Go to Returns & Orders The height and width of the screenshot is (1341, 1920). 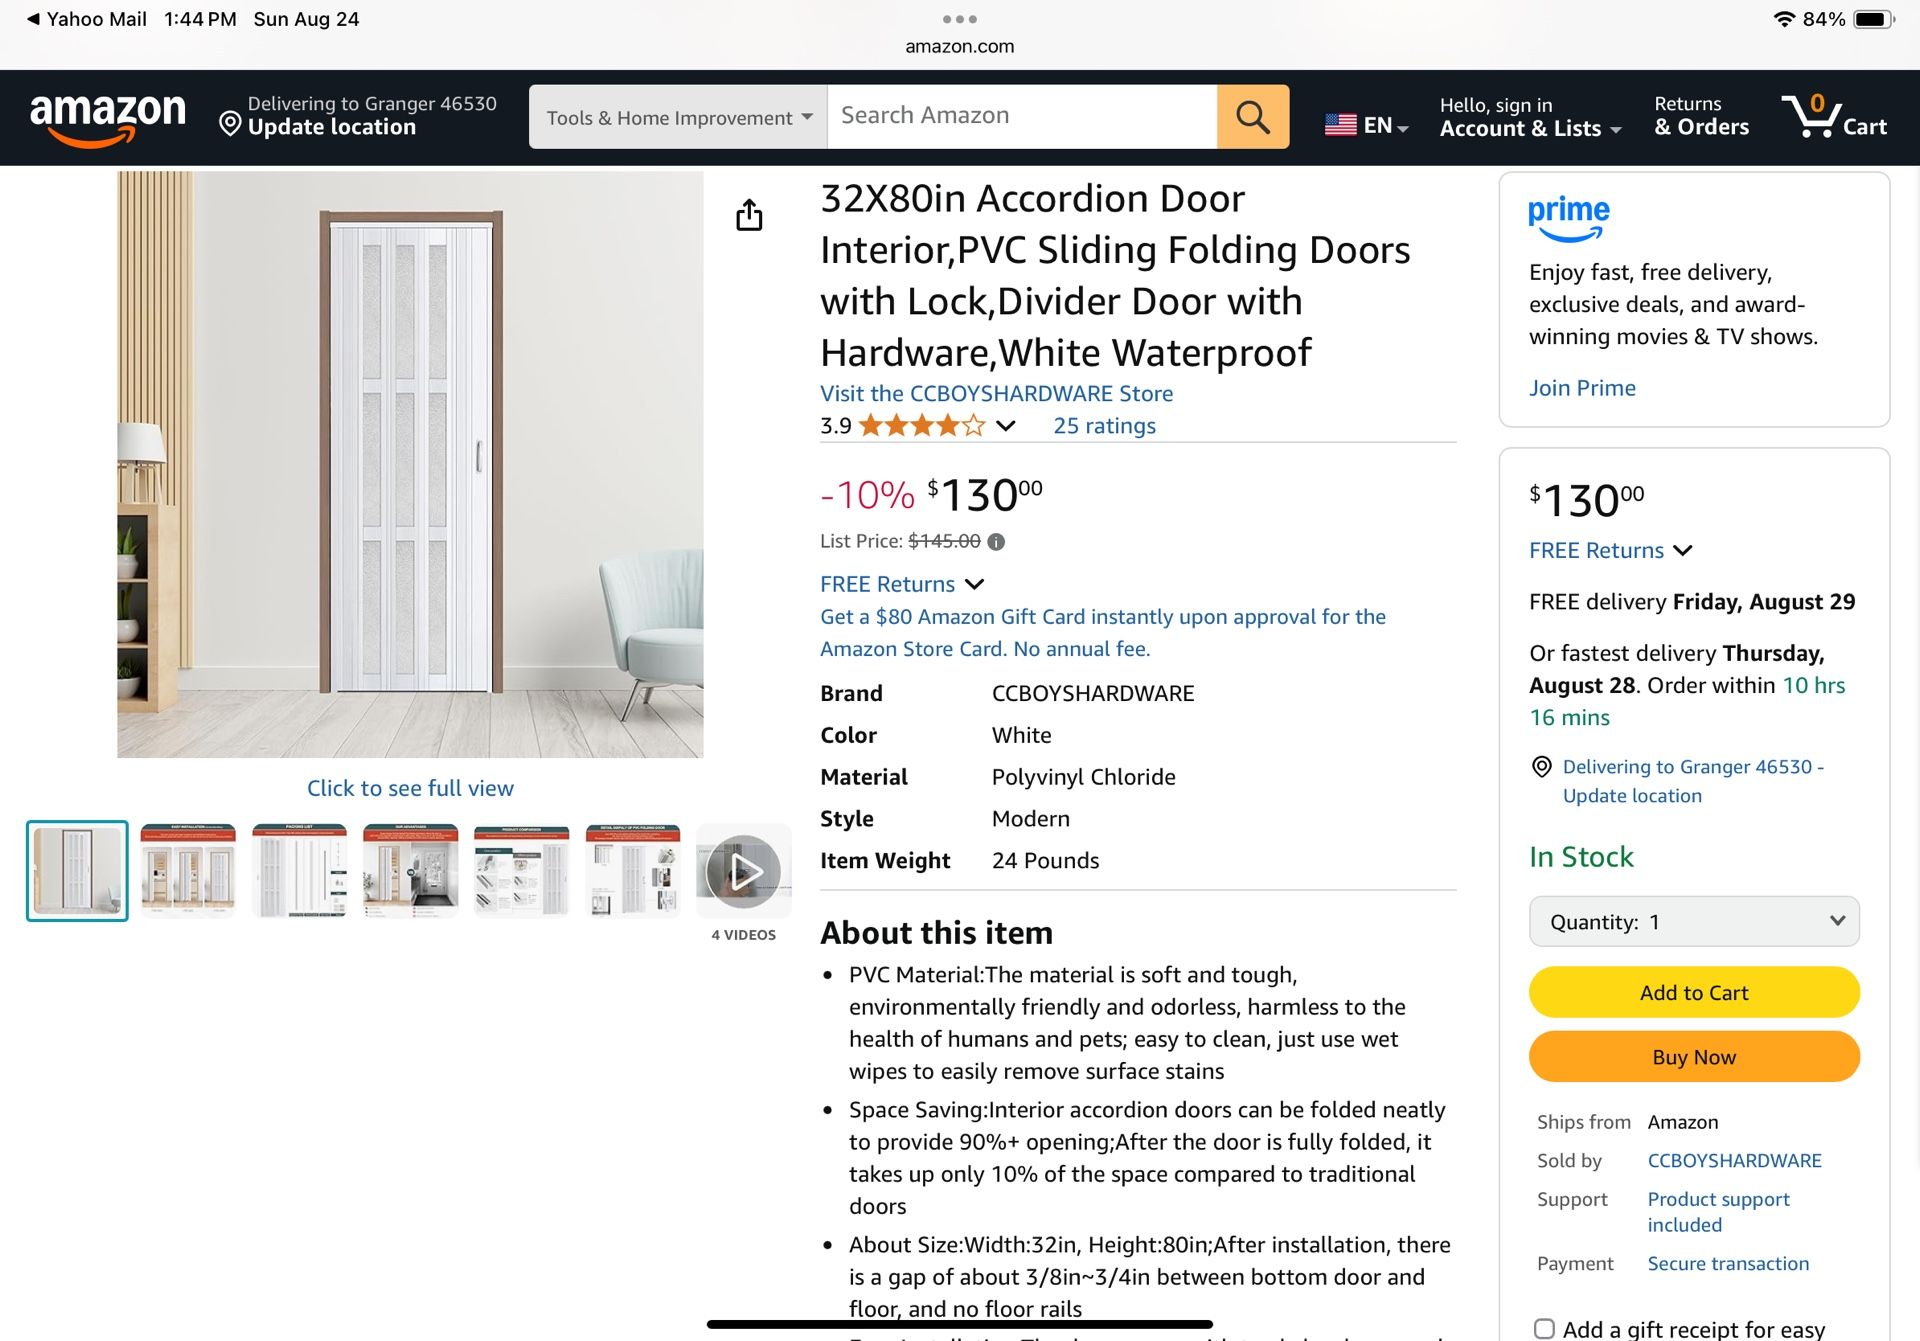coord(1701,117)
